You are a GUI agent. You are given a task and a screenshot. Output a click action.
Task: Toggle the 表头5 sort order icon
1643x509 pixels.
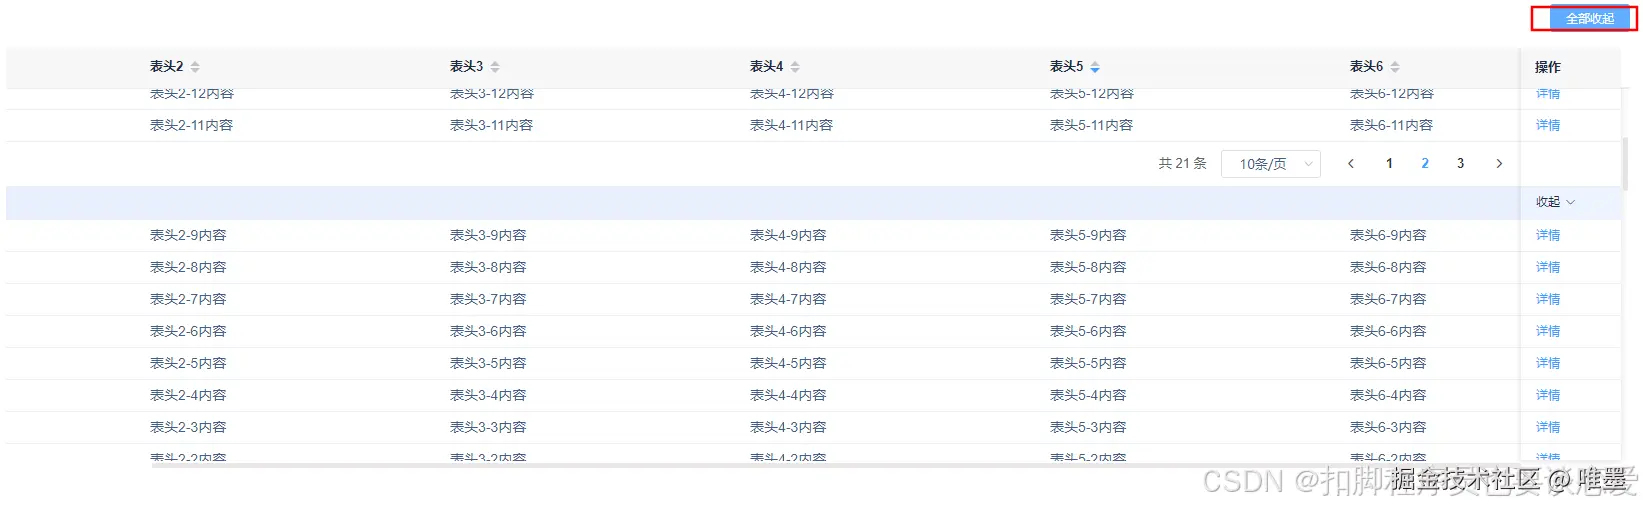[1095, 67]
